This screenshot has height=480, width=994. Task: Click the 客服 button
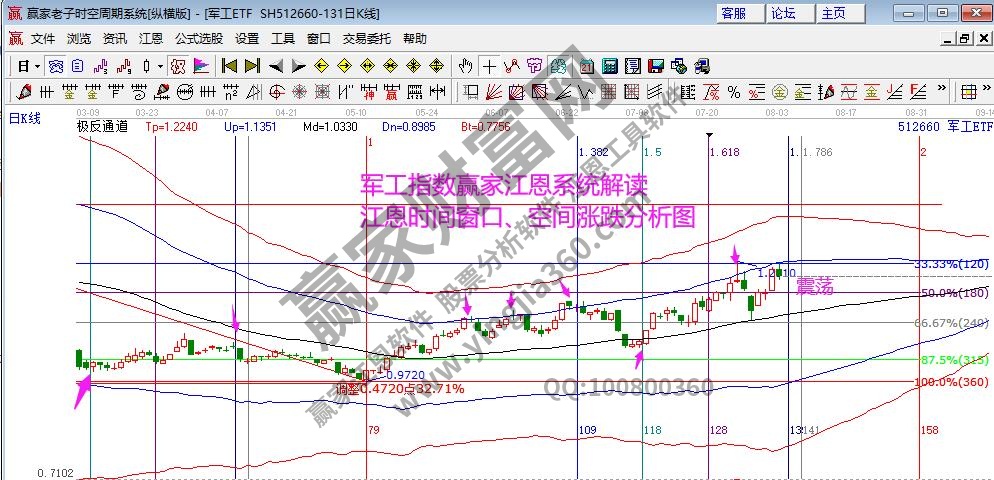point(733,13)
